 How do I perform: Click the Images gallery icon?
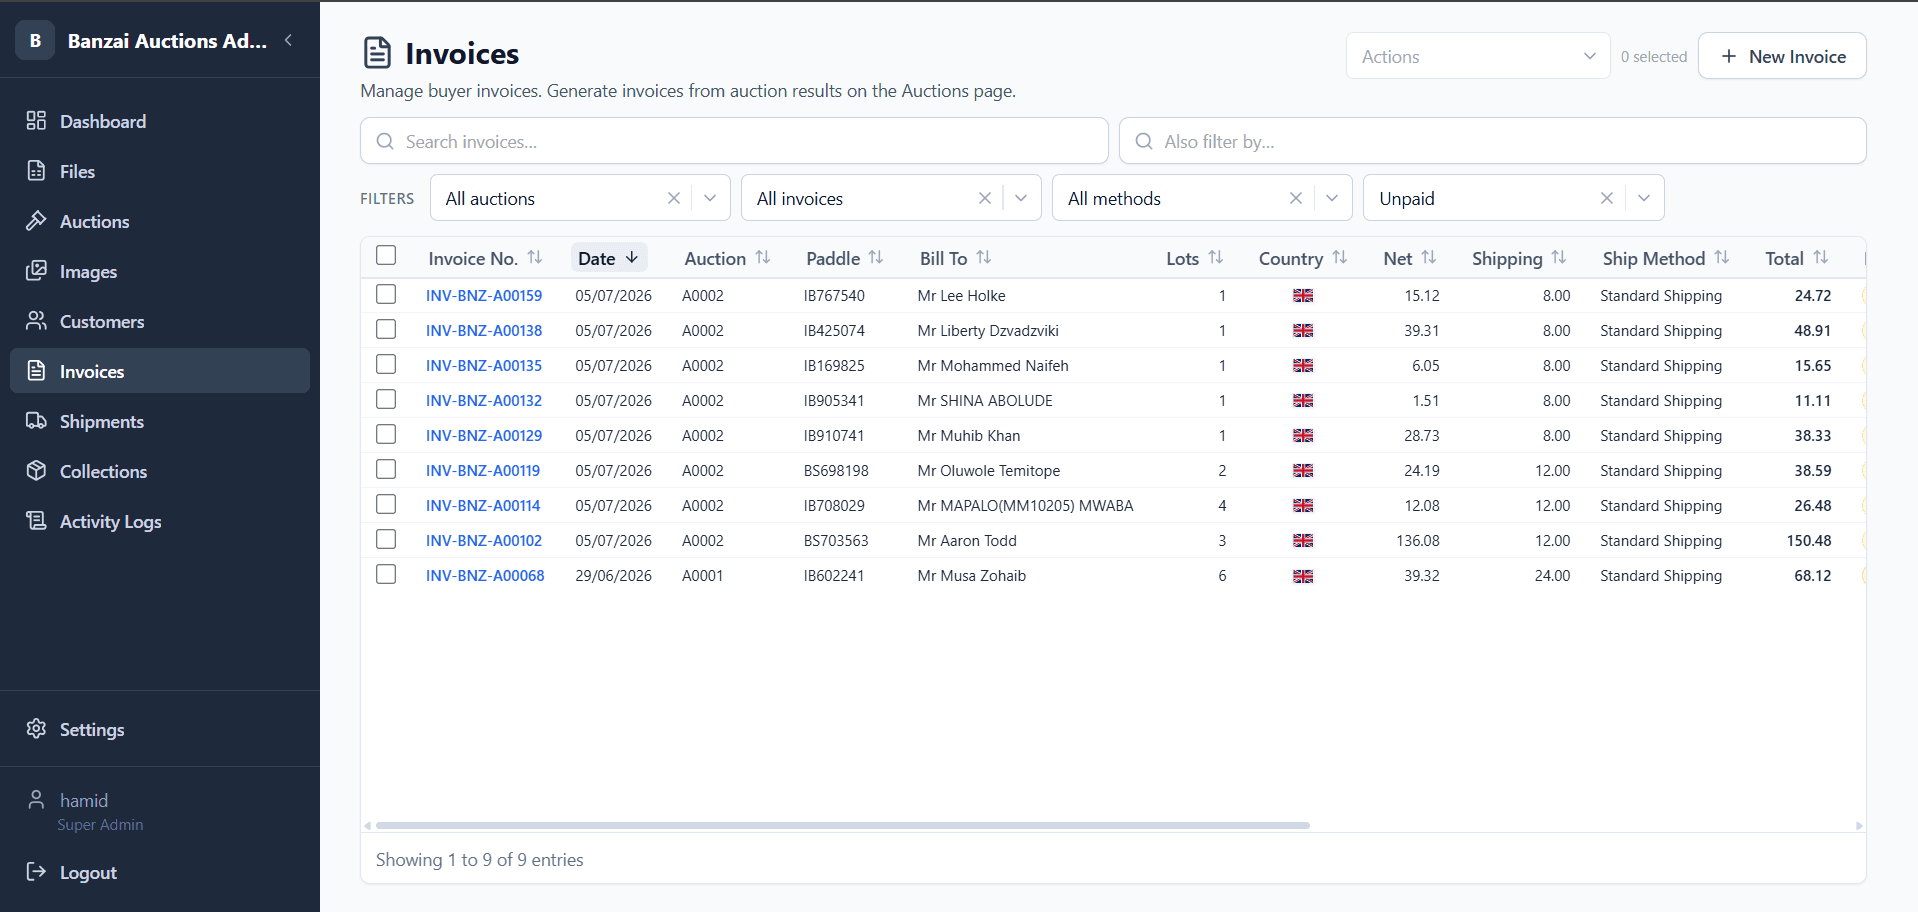point(36,271)
